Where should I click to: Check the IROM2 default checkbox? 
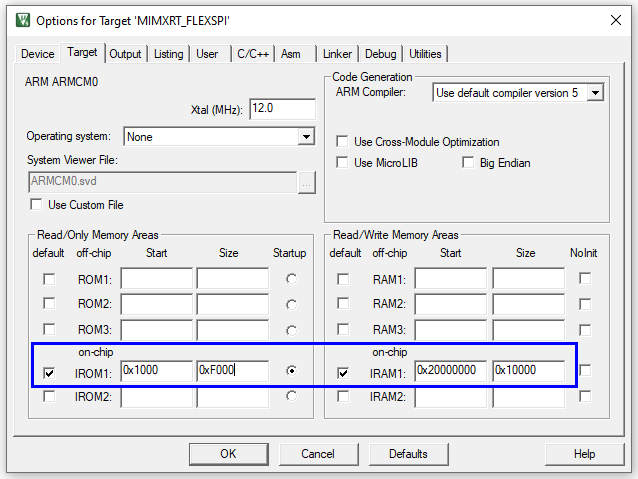coord(49,396)
